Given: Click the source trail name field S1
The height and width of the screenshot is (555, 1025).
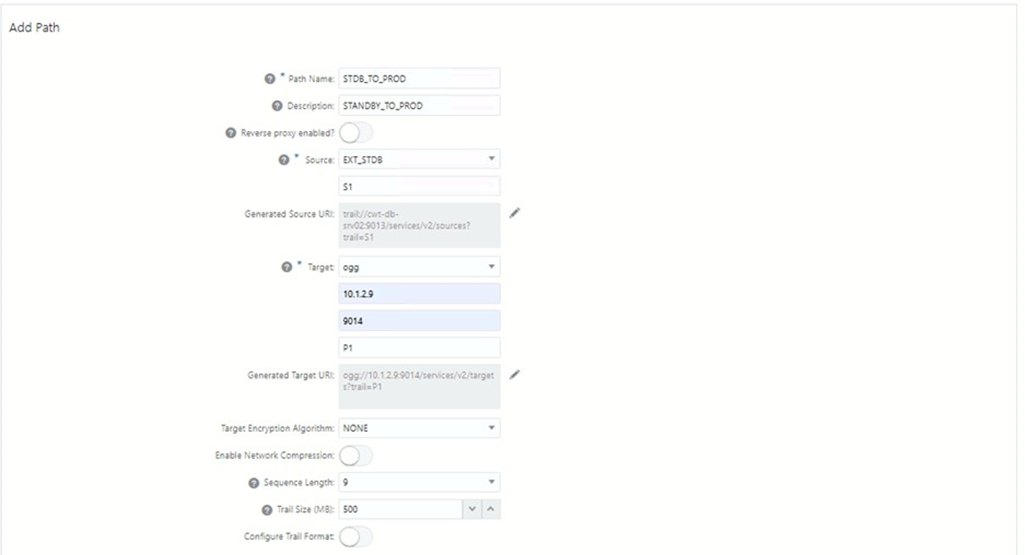Looking at the screenshot, I should (419, 186).
